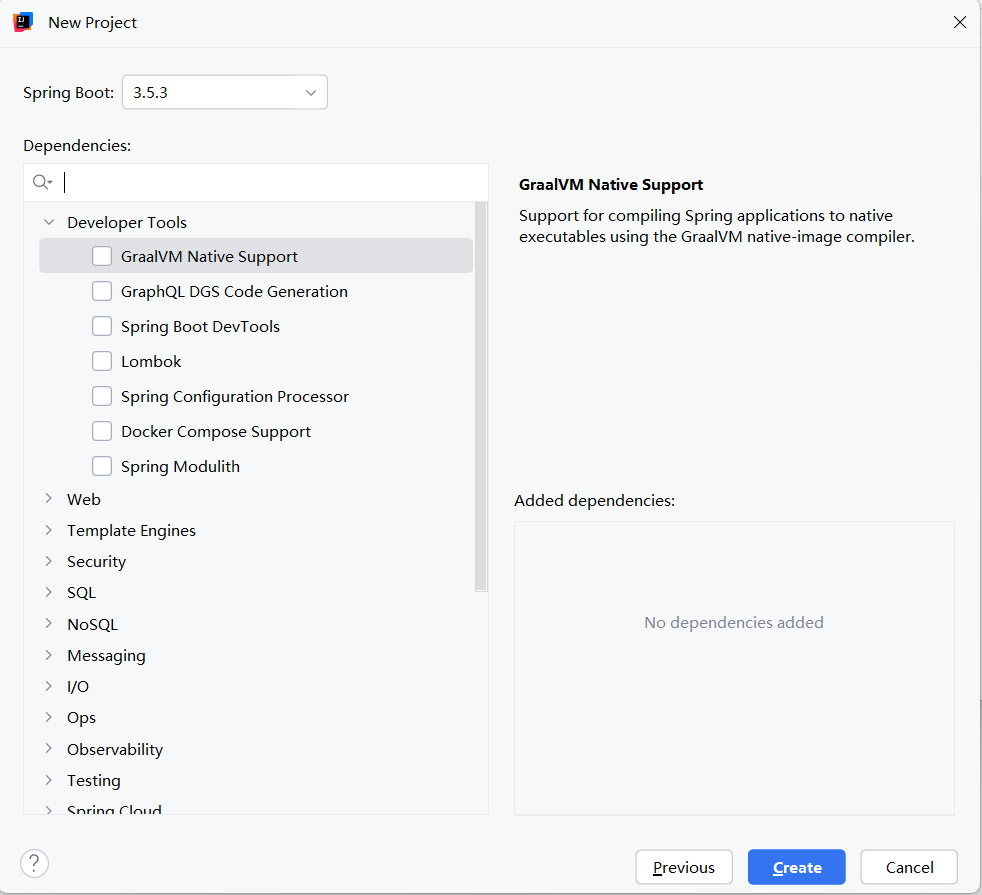Click the Previous button
Image resolution: width=982 pixels, height=895 pixels.
(684, 867)
